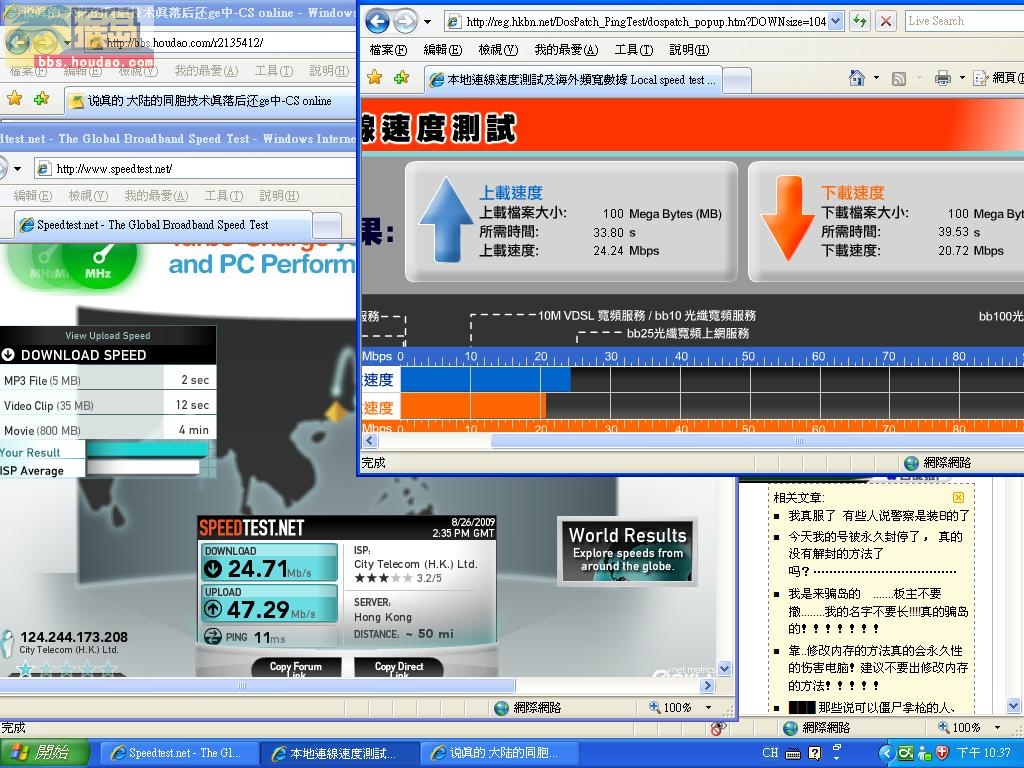
Task: Click the Live Search input box
Action: (x=964, y=21)
